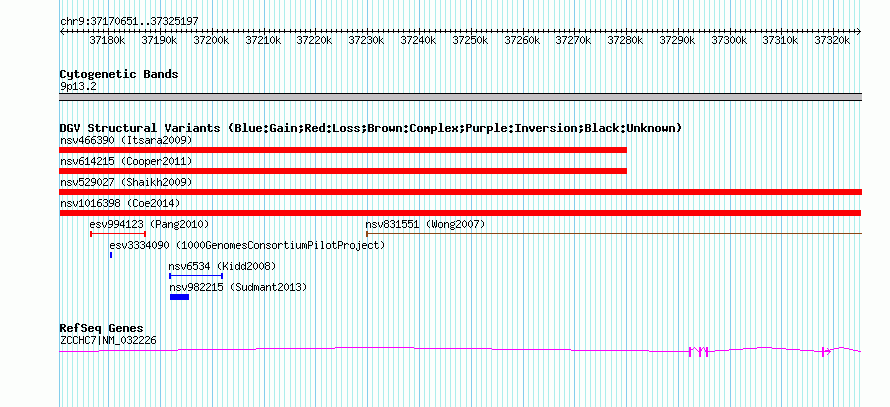Select the thin red esv994123 variant glyph

tap(118, 233)
